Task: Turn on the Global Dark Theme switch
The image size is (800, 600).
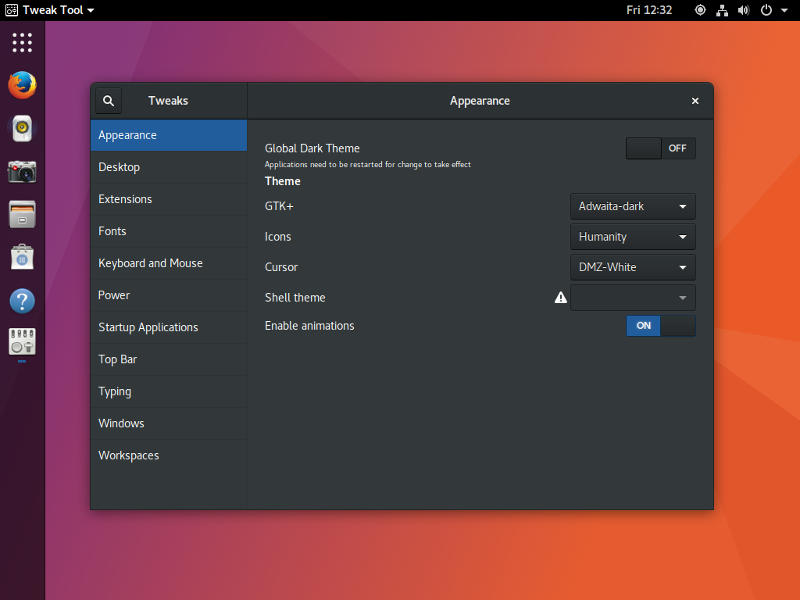Action: pyautogui.click(x=660, y=147)
